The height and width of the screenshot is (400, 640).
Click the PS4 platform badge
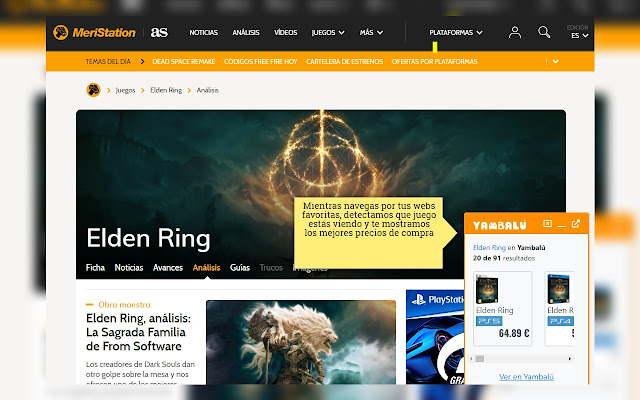pos(560,321)
